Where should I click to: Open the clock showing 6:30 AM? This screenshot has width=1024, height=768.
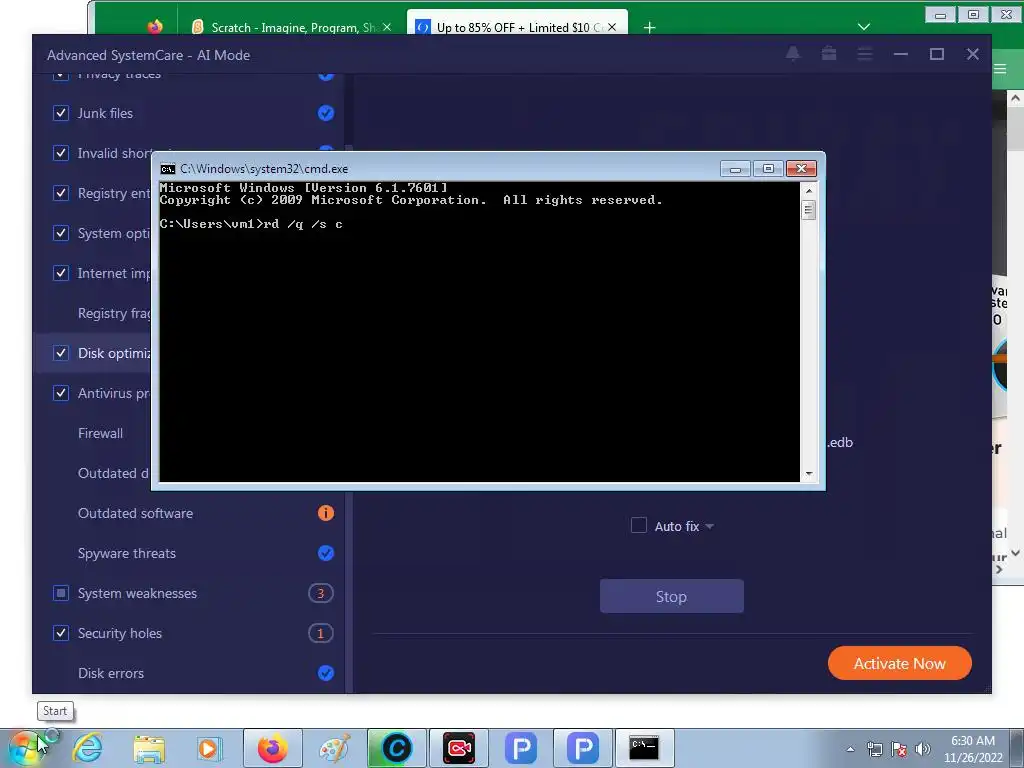[x=973, y=749]
